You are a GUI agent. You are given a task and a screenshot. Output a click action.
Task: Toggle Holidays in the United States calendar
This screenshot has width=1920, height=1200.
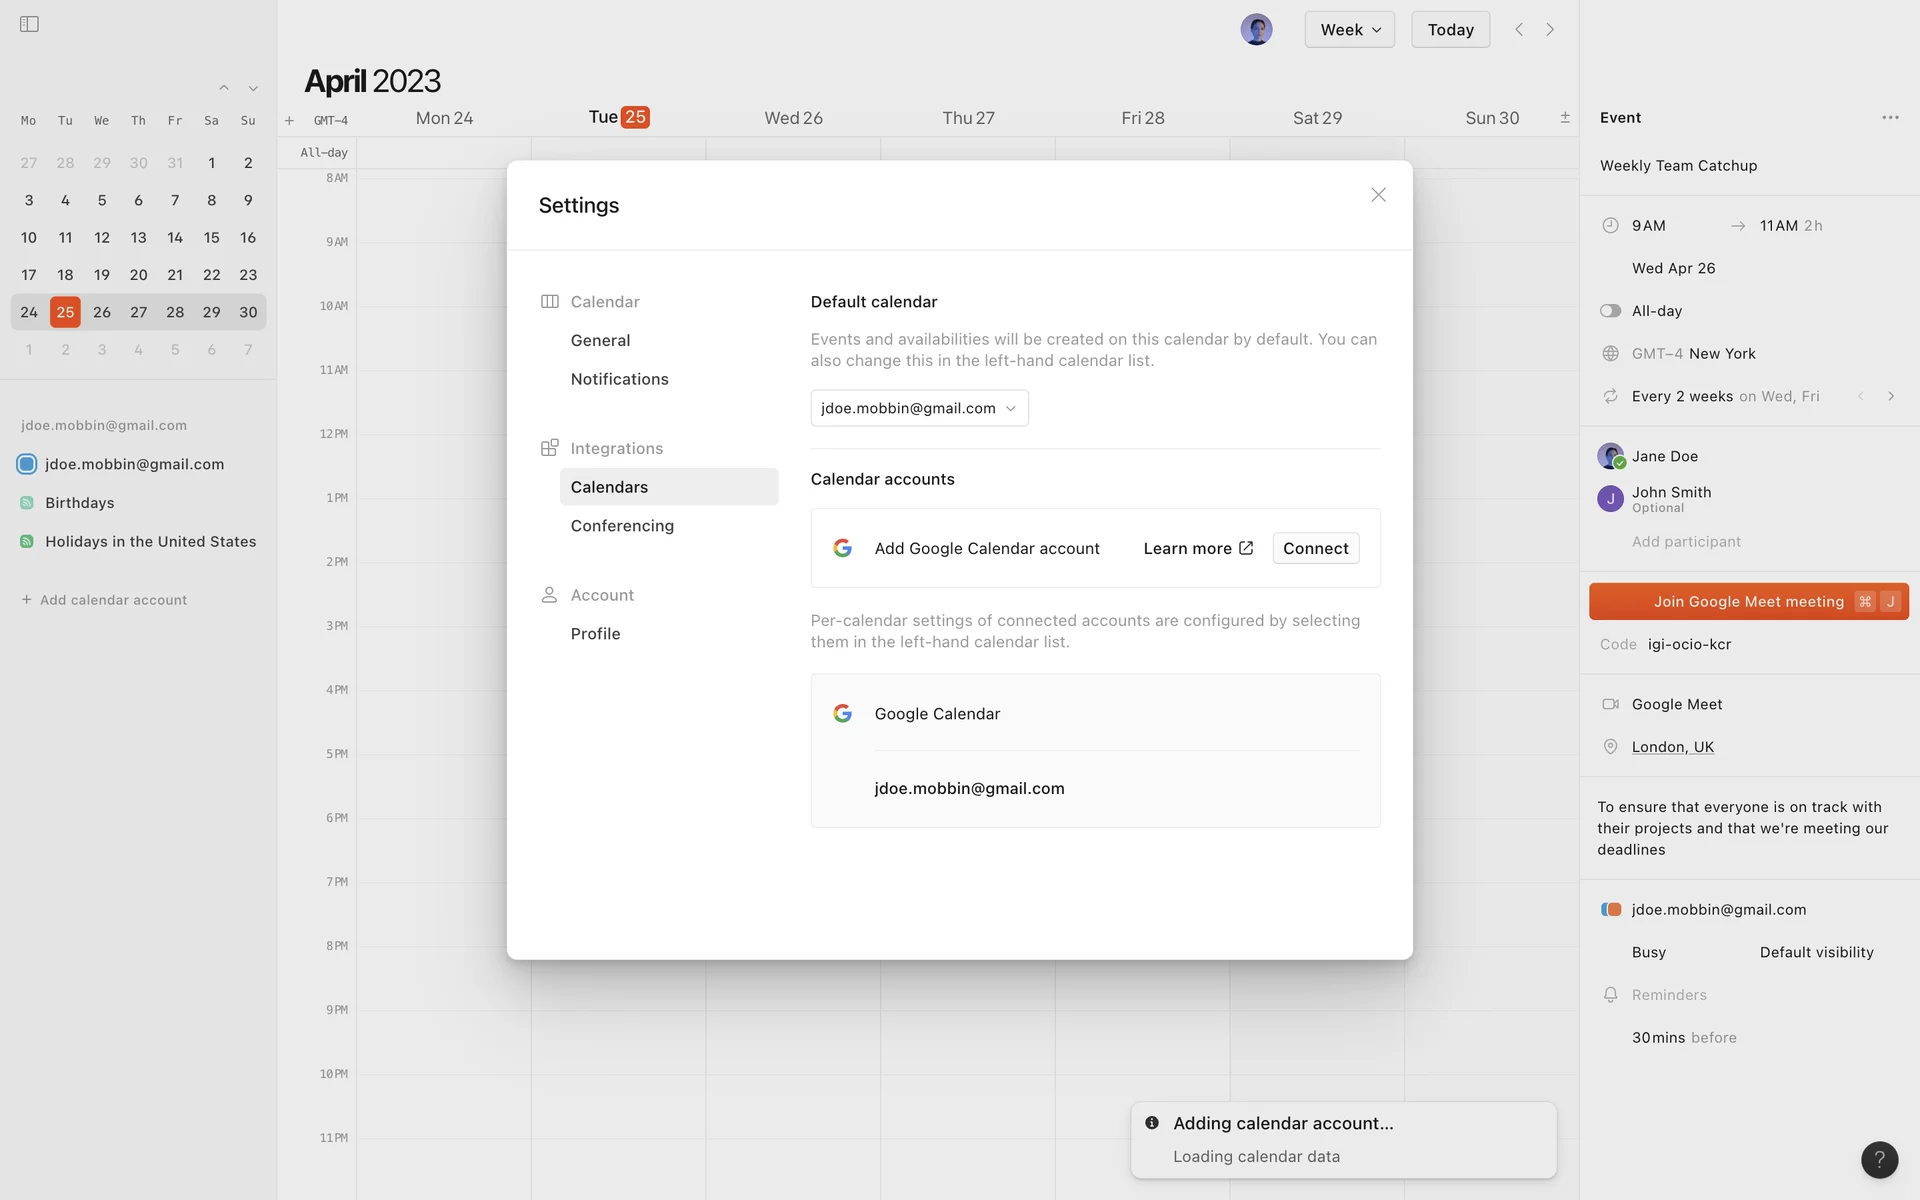point(27,542)
